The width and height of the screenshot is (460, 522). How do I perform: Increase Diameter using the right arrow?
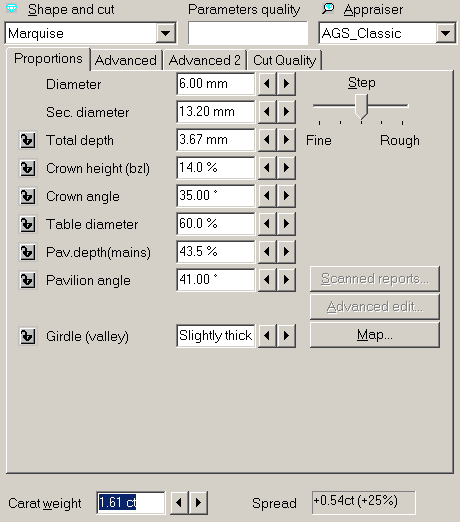tap(286, 84)
